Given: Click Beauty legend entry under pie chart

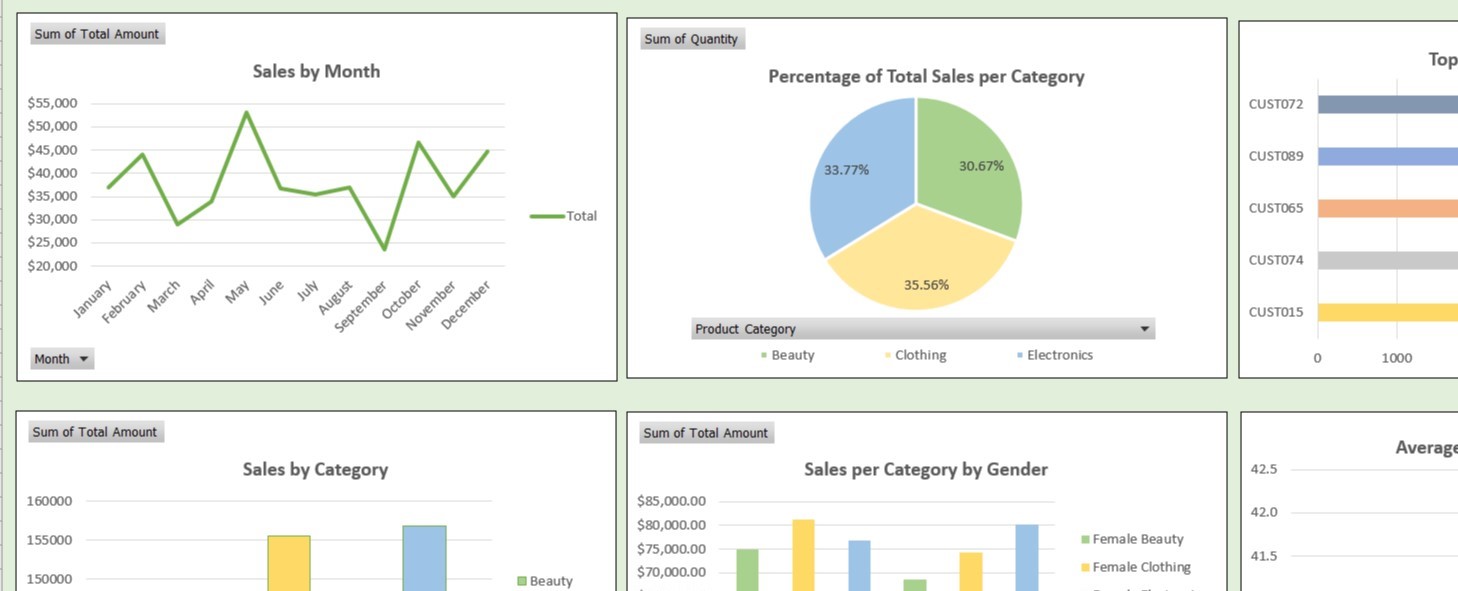Looking at the screenshot, I should point(788,355).
